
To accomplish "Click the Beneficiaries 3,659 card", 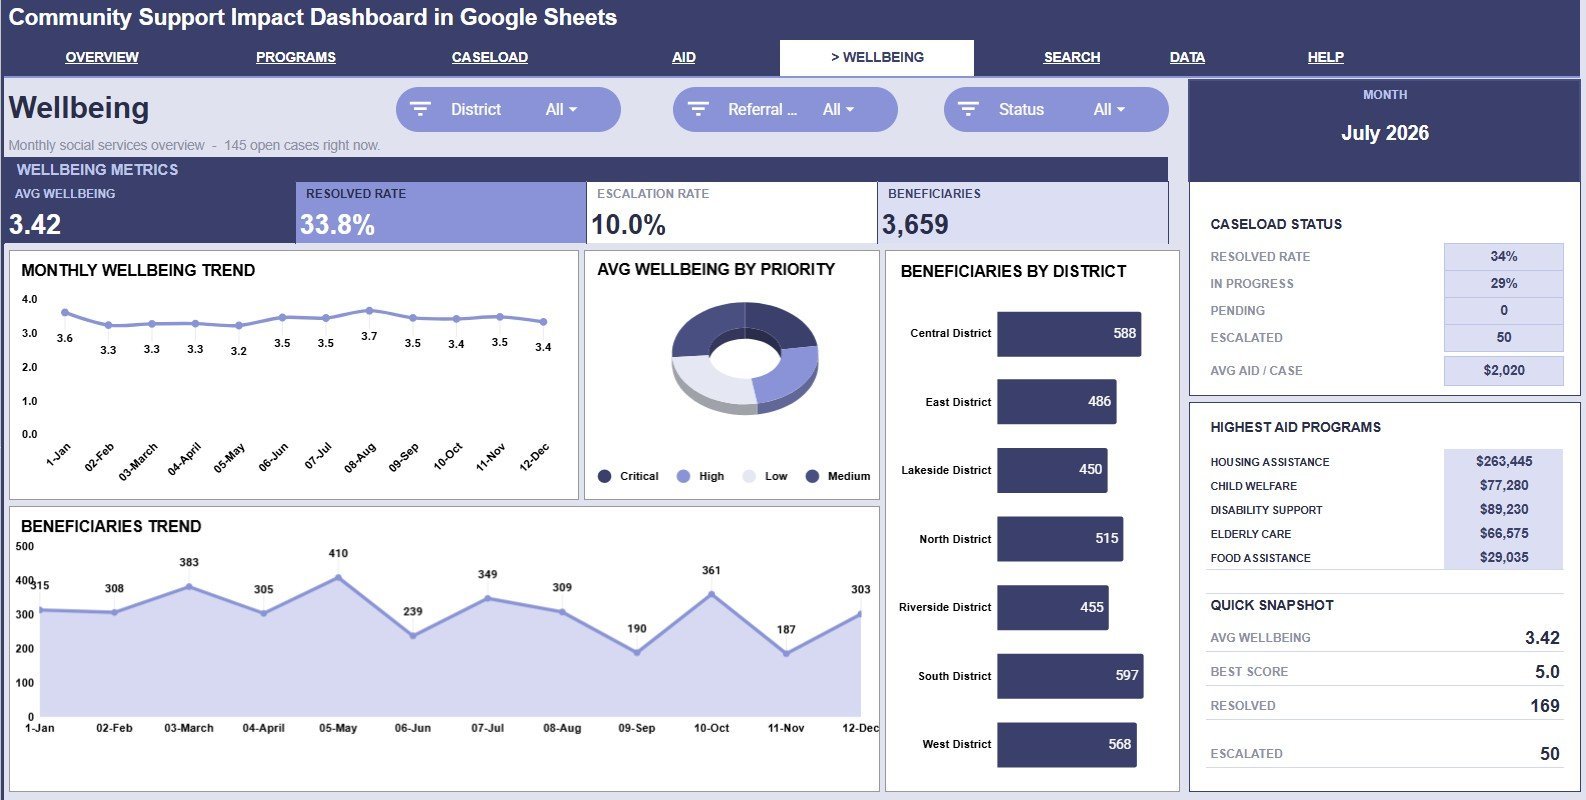I will pyautogui.click(x=1022, y=212).
